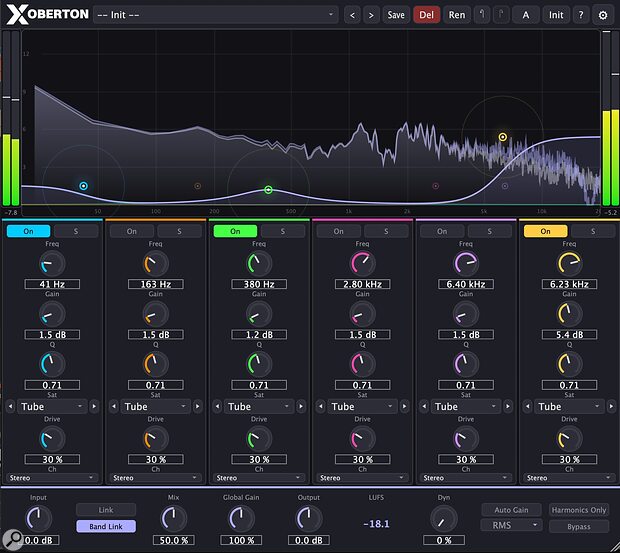Viewport: 620px width, 553px height.
Task: Turn off the yellow 6.23 kHz band On button
Action: pyautogui.click(x=546, y=231)
